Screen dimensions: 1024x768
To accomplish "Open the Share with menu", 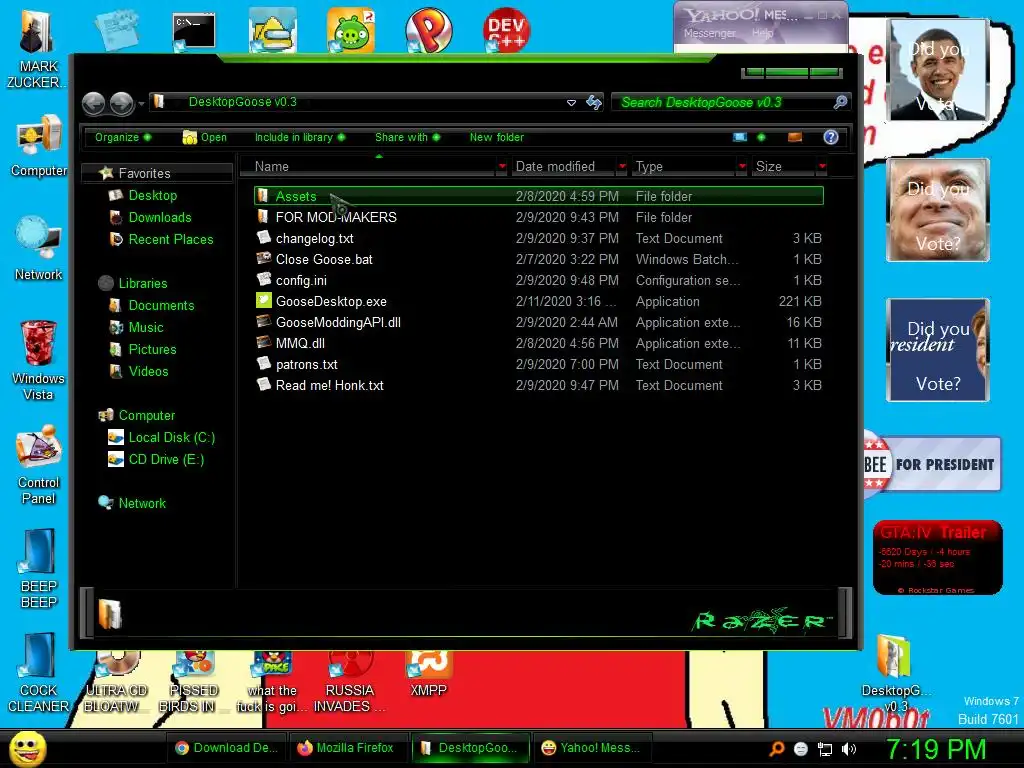I will tap(408, 137).
